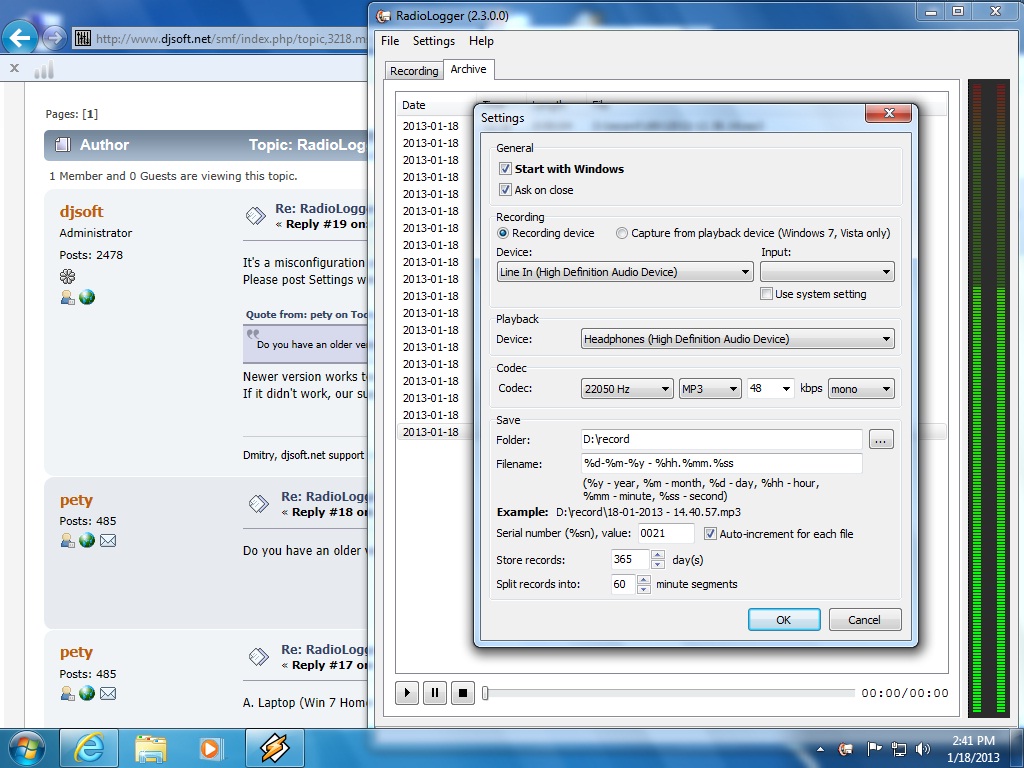Click the Folder path input field
Viewport: 1024px width, 768px height.
[x=722, y=440]
